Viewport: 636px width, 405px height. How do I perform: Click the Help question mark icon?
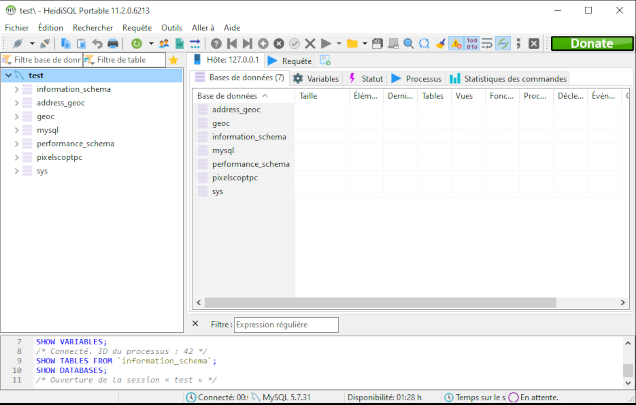pos(216,43)
